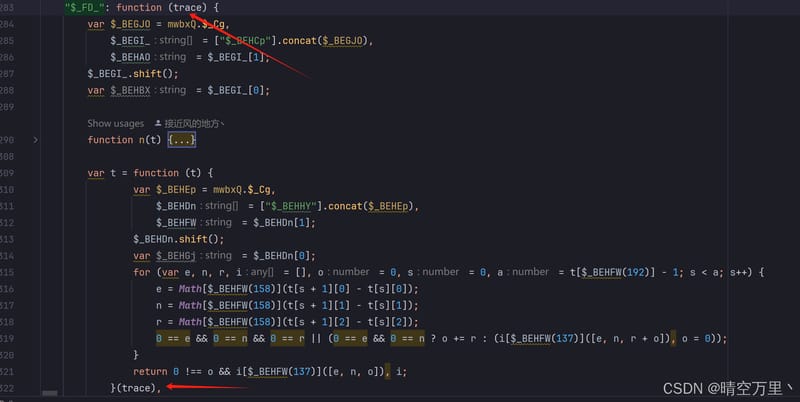The height and width of the screenshot is (402, 800).
Task: Click the number 192 in the for loop
Action: pyautogui.click(x=636, y=272)
